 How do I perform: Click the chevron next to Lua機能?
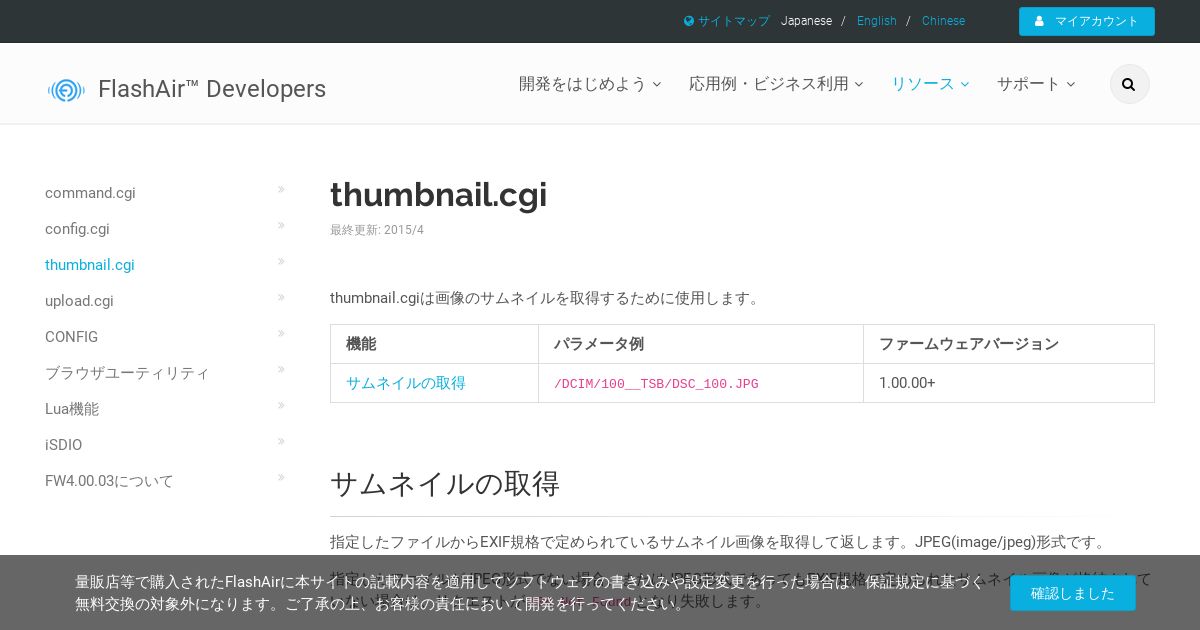click(x=281, y=405)
